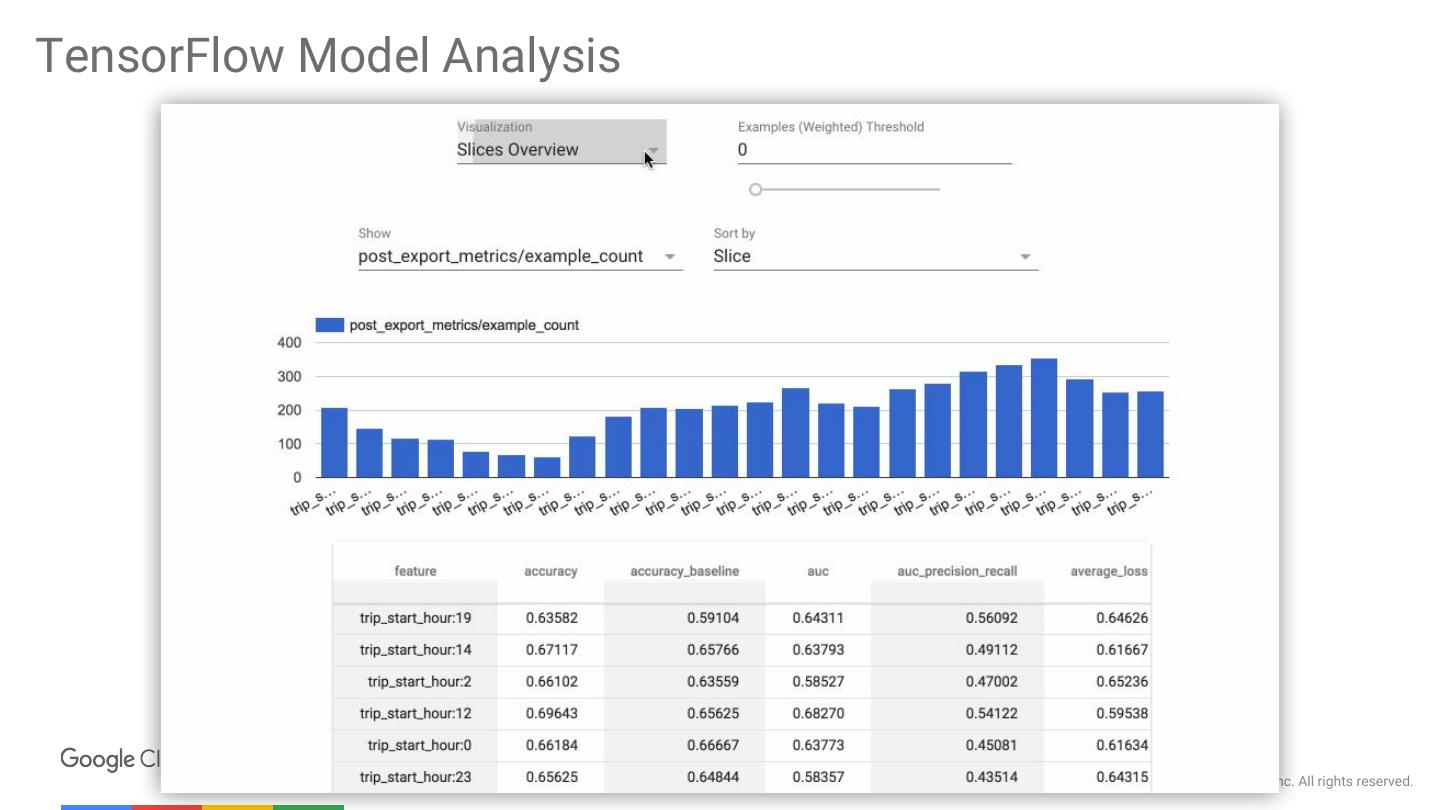The image size is (1440, 810).
Task: Open the Sort by Slice dropdown
Action: click(x=874, y=256)
